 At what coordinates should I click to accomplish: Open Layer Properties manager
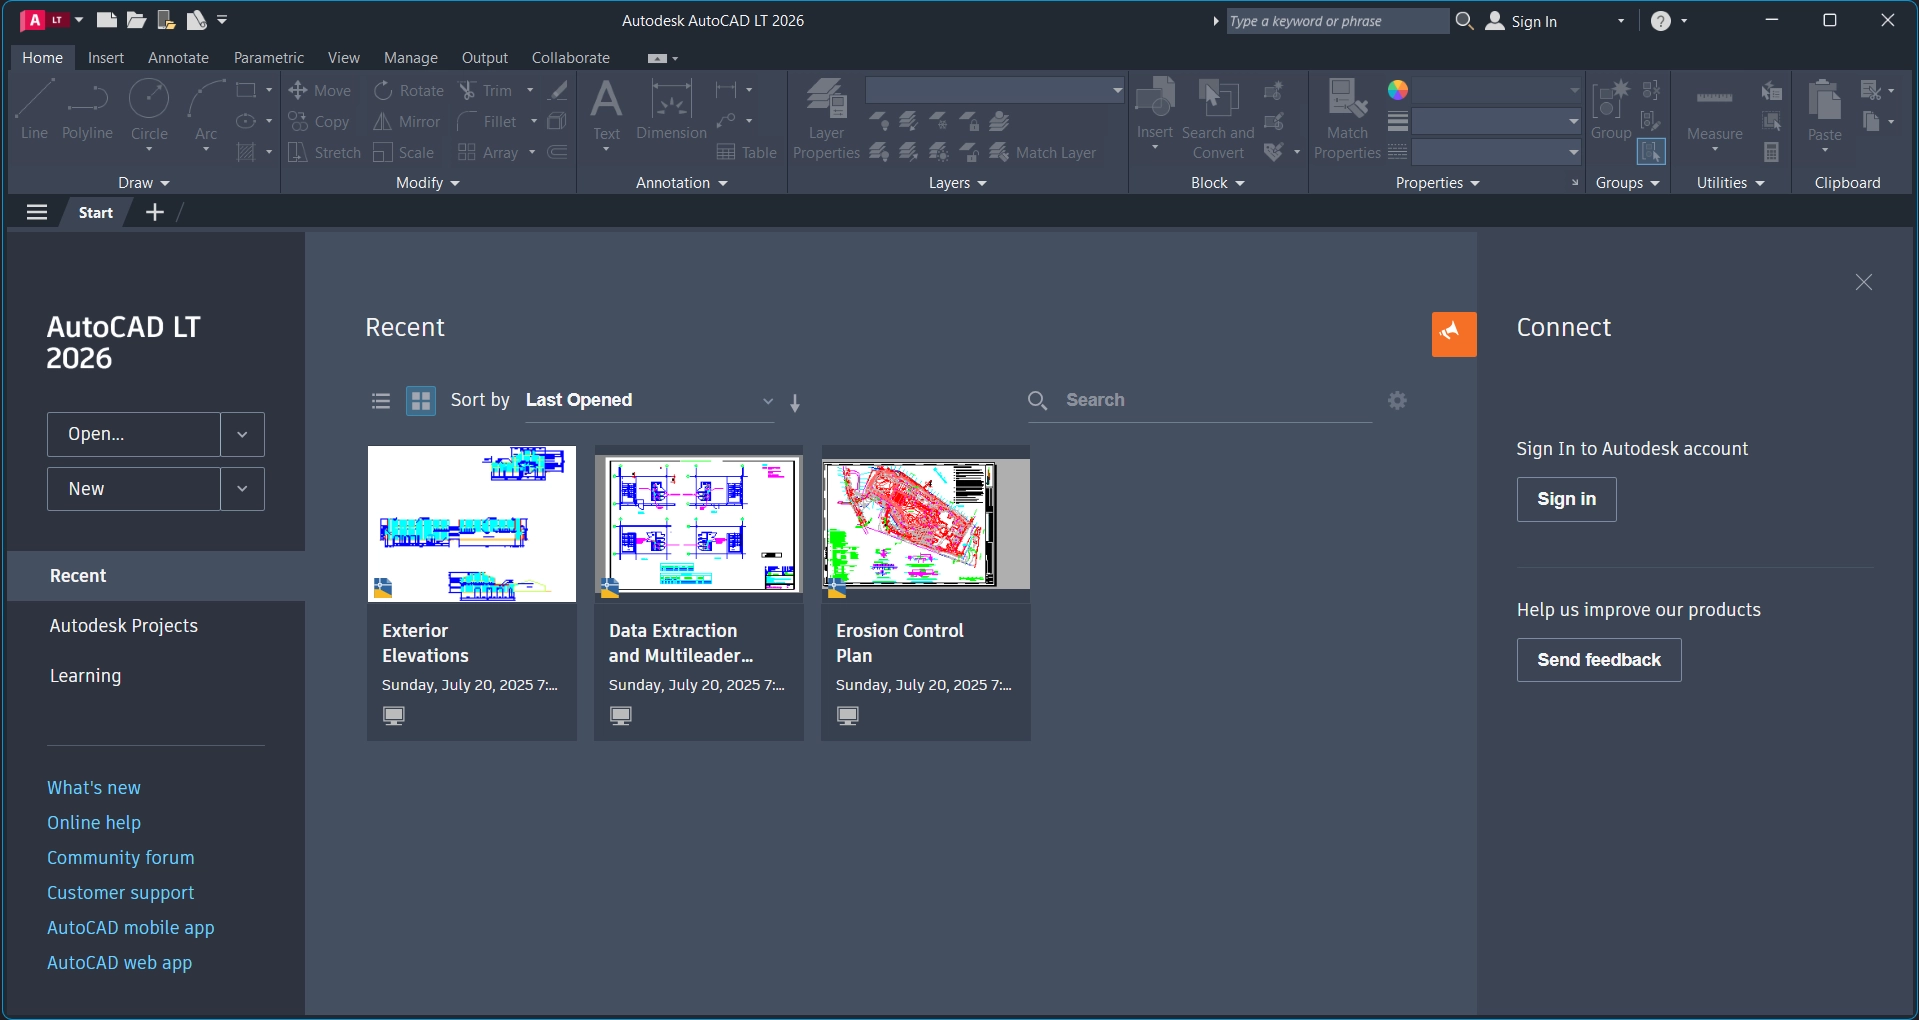[826, 120]
